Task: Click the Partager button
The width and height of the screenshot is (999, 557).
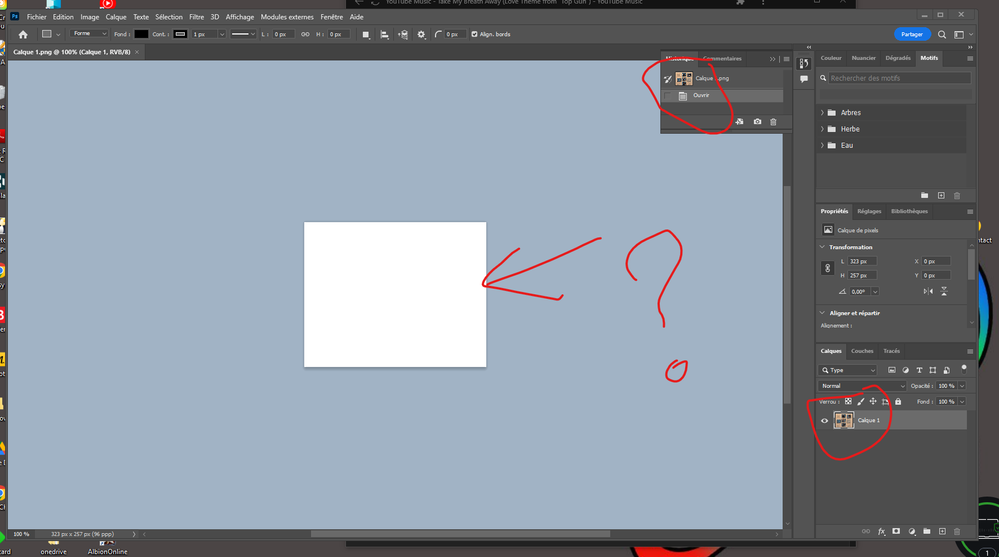Action: click(x=912, y=34)
